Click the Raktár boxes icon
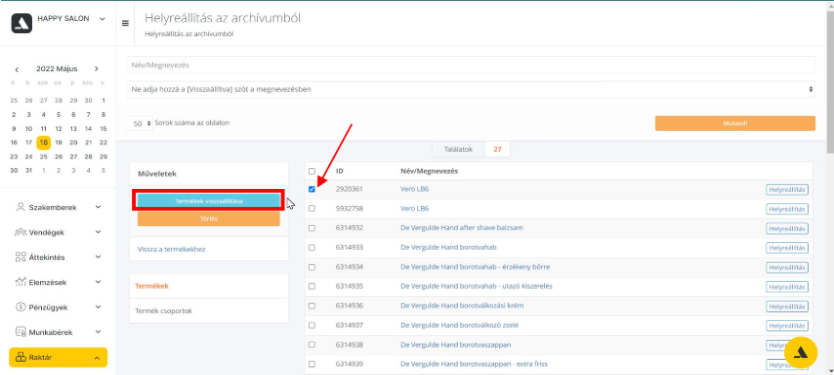Screen dimensions: 834x375 click(21, 358)
